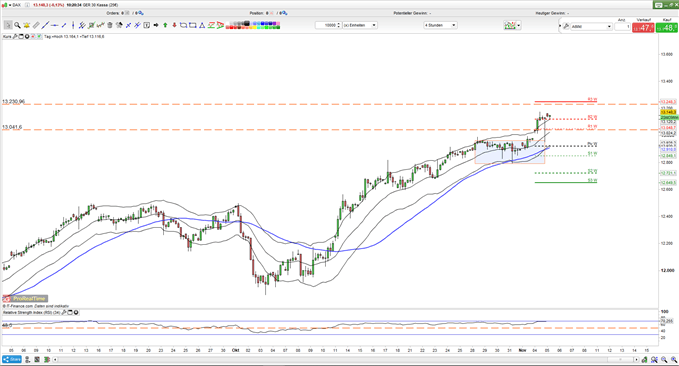Open the Kurs price settings wrench
The image size is (679, 366).
click(15, 37)
